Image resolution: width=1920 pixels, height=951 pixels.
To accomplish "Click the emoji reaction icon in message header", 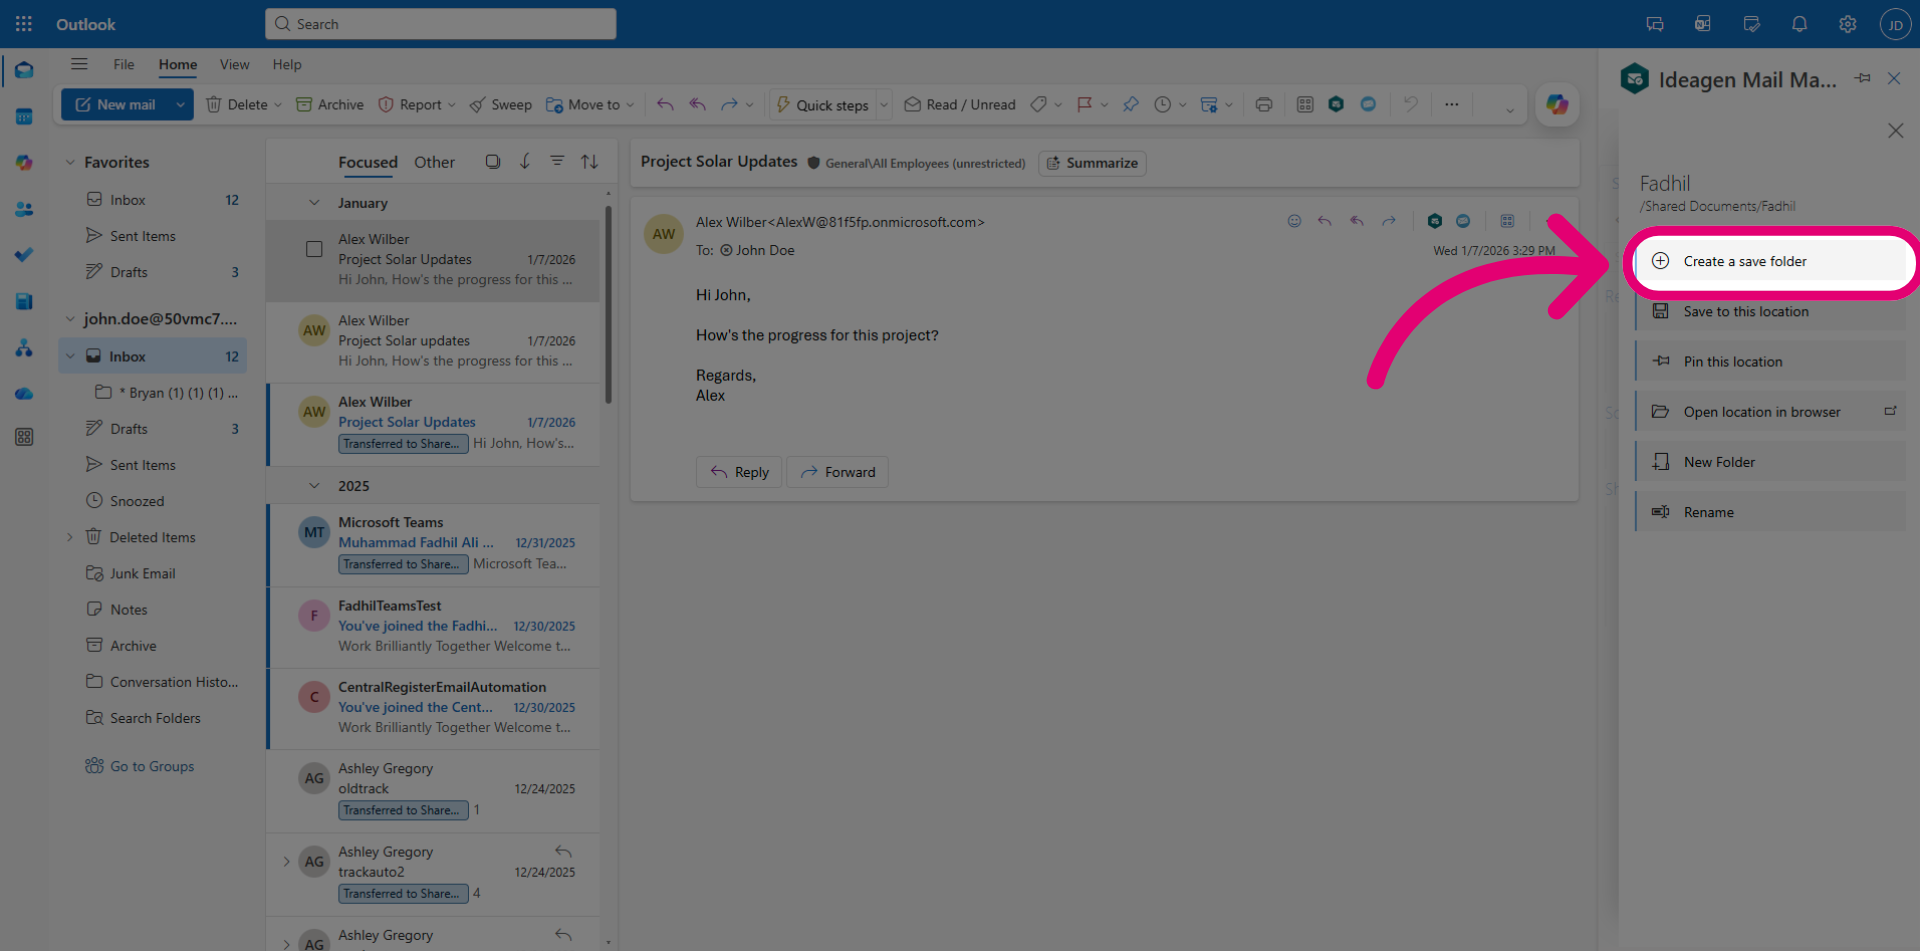I will [x=1294, y=221].
